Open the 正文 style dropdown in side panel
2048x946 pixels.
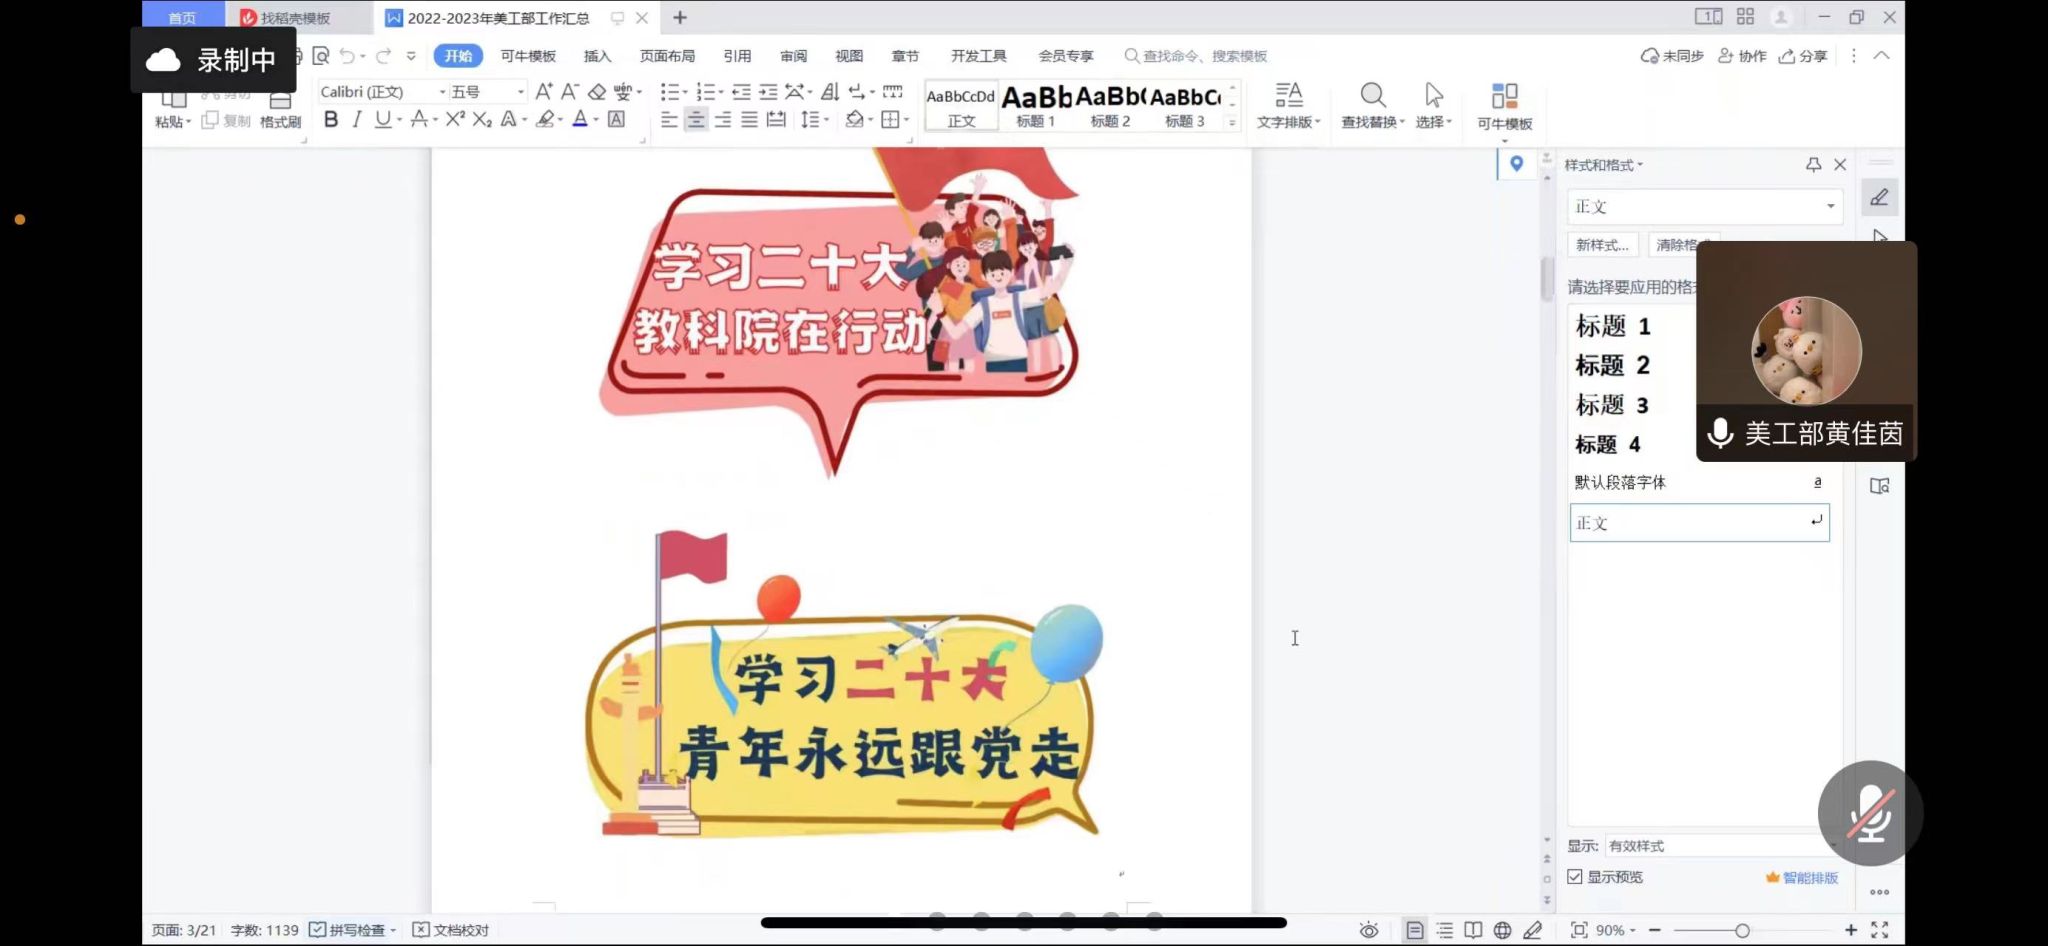click(x=1830, y=207)
